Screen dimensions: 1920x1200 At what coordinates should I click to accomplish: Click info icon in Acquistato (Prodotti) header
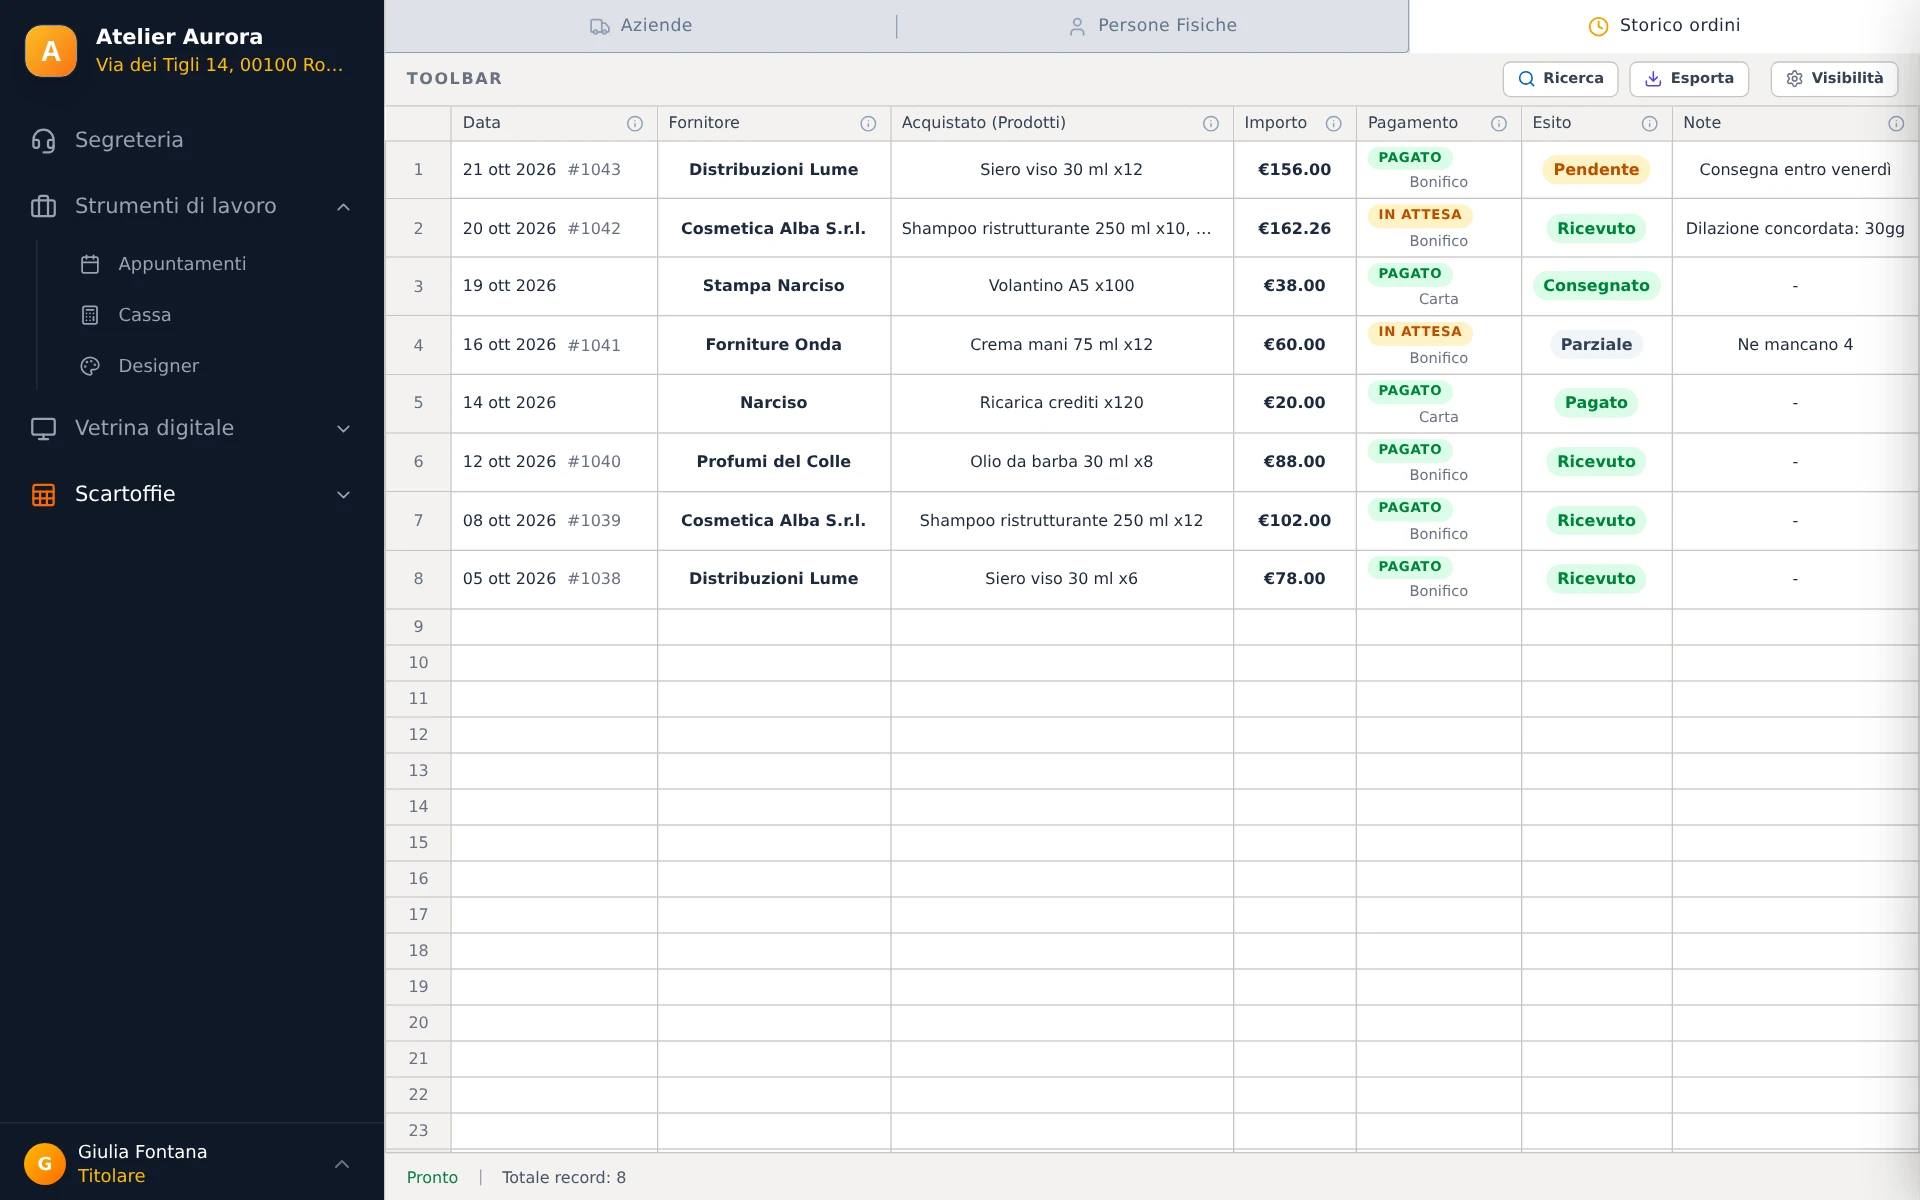[x=1211, y=124]
